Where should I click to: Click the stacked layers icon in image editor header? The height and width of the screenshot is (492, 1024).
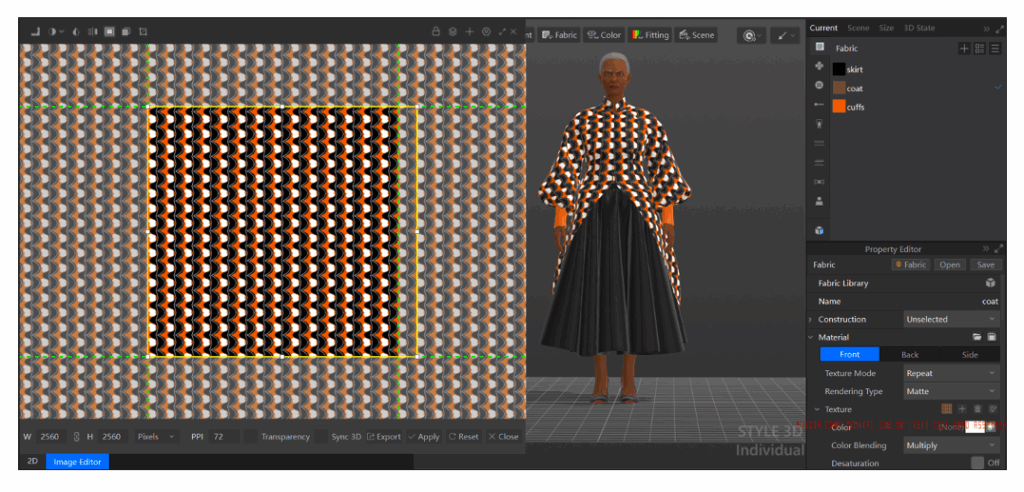click(x=453, y=31)
